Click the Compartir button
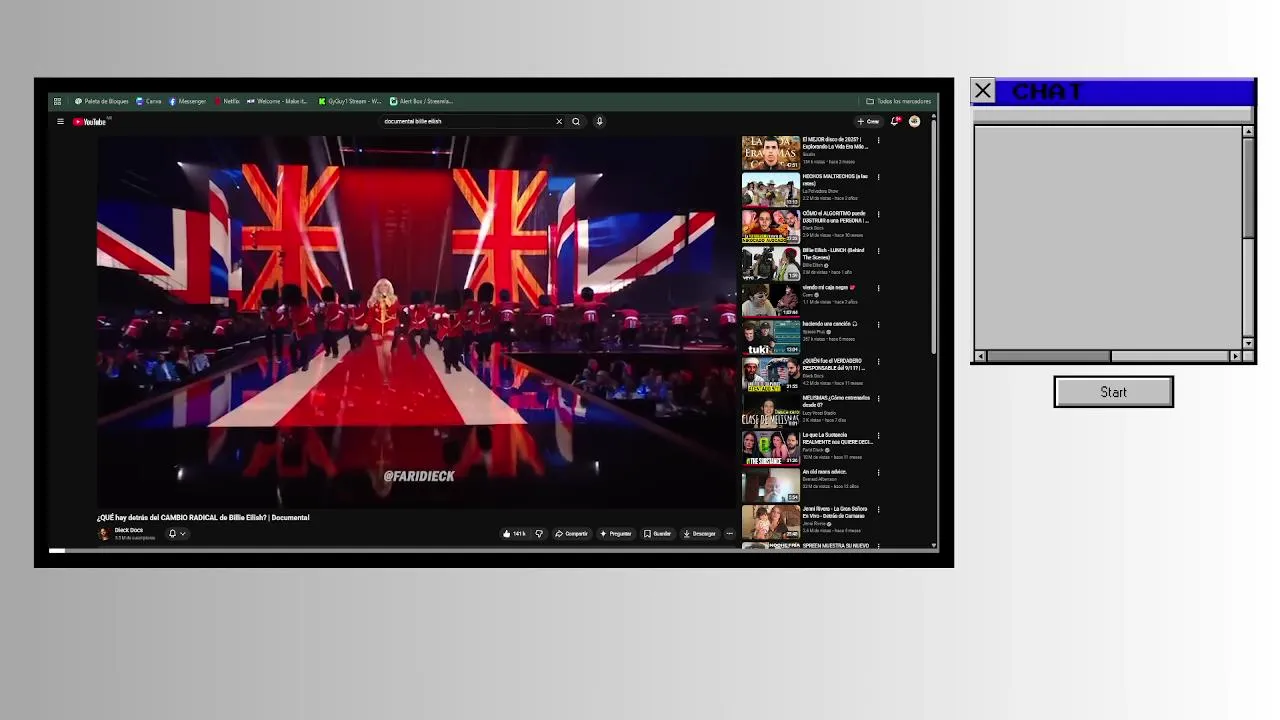The image size is (1280, 720). [x=572, y=534]
